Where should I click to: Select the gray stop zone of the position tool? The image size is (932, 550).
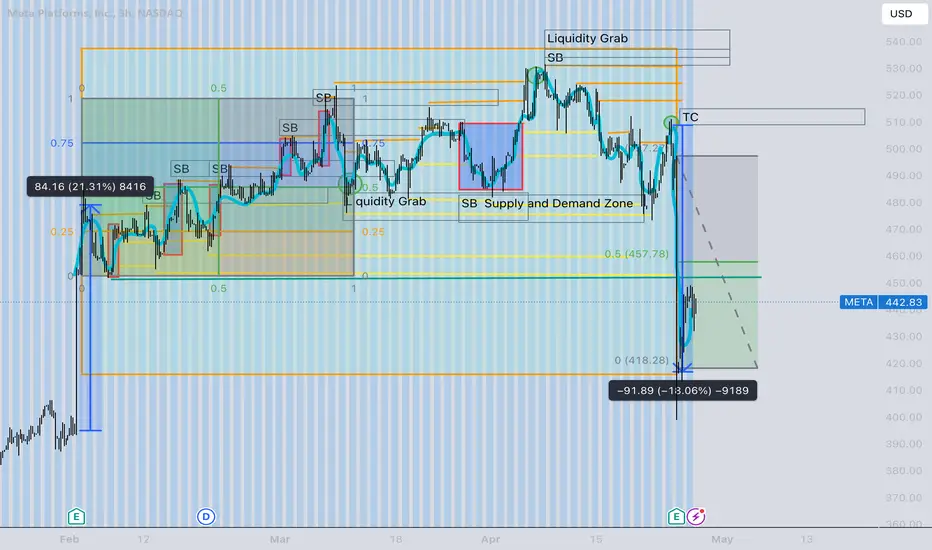coord(717,209)
